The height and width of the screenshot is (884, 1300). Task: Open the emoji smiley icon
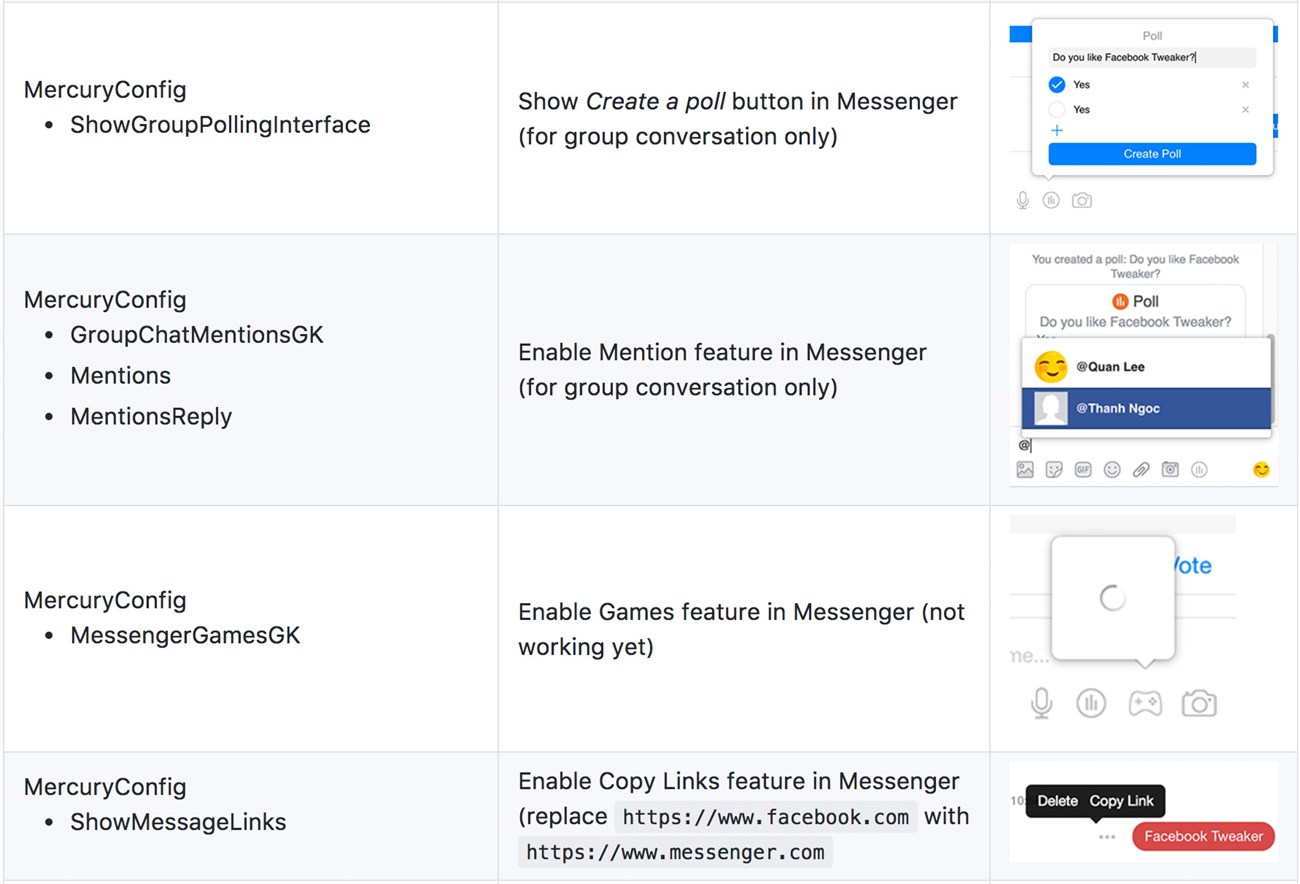[1111, 468]
